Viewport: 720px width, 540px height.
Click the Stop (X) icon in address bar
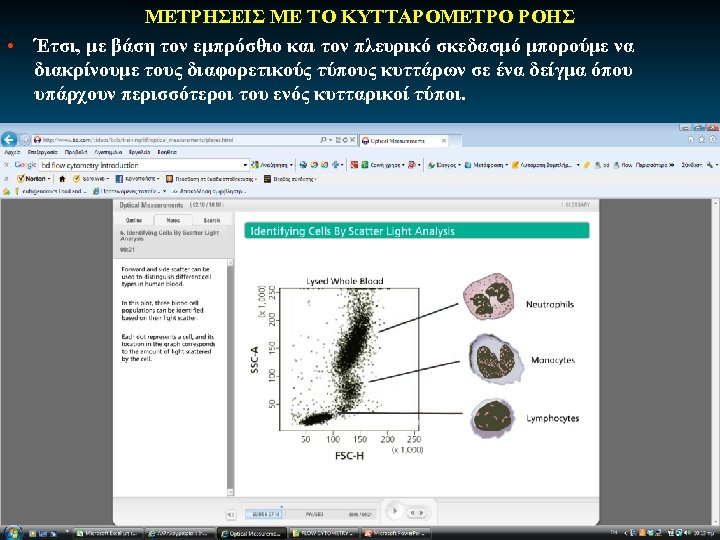(x=352, y=140)
